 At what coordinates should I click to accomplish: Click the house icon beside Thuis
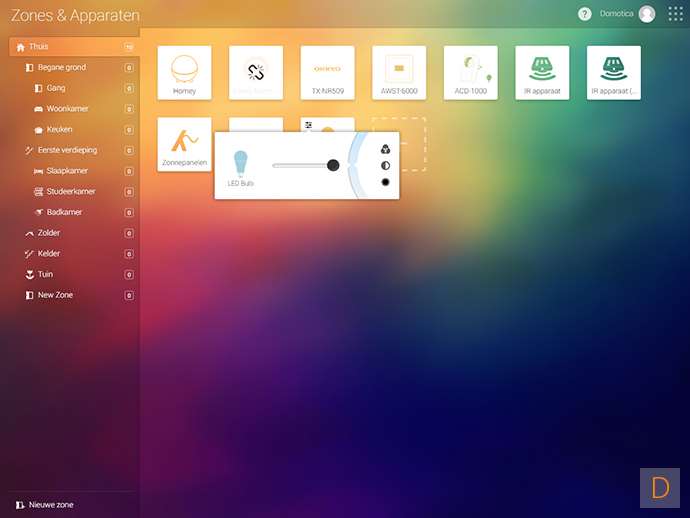21,47
